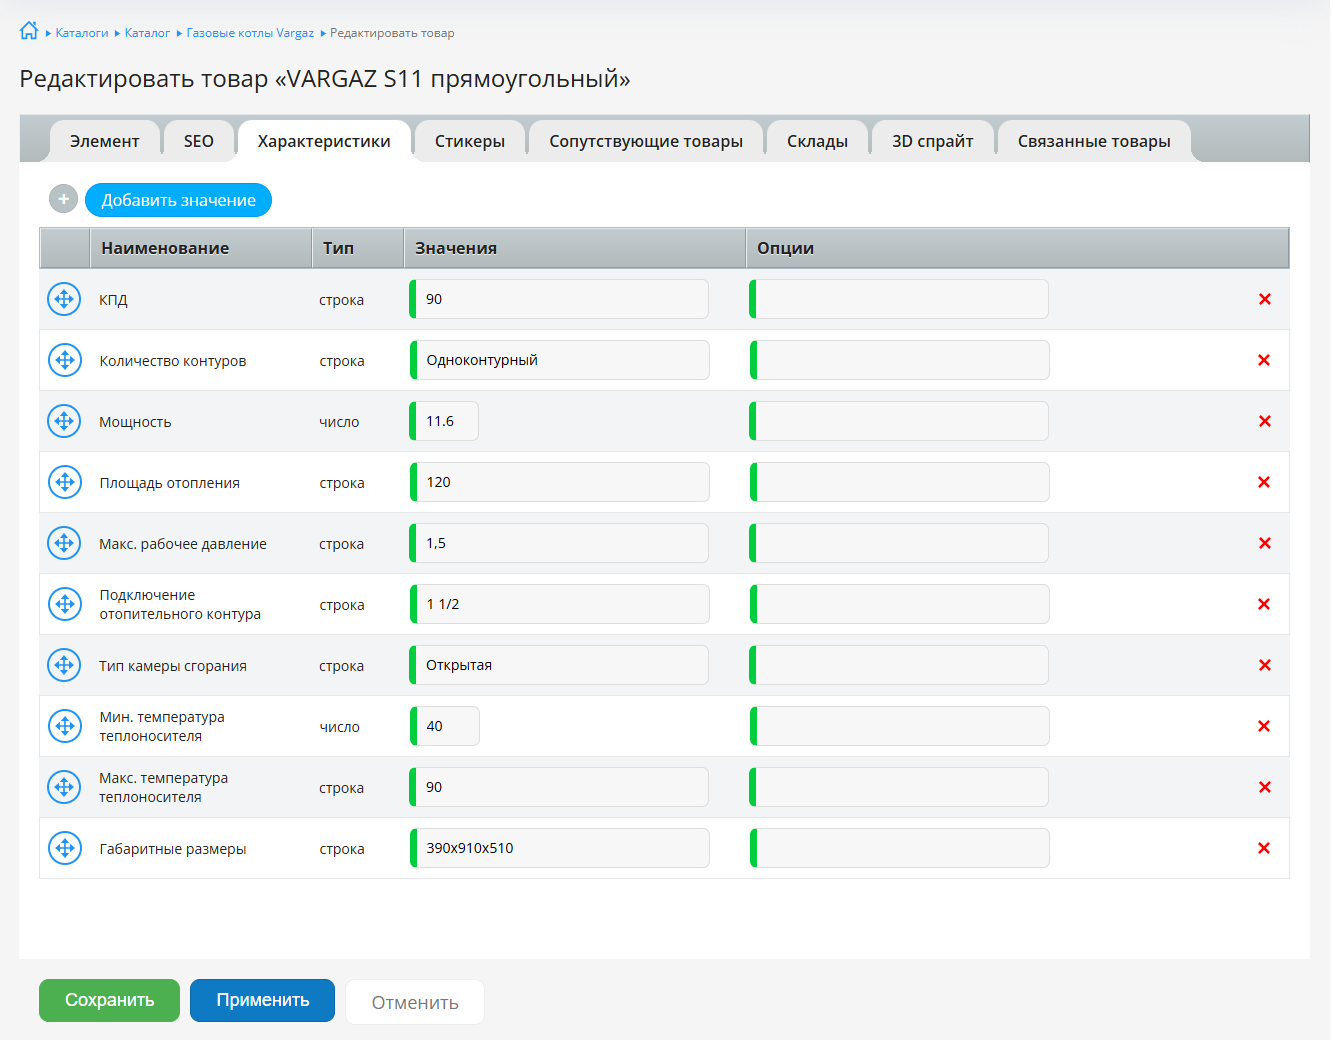
Task: Click Опции field for Макс. рабочее давление
Action: [x=899, y=543]
